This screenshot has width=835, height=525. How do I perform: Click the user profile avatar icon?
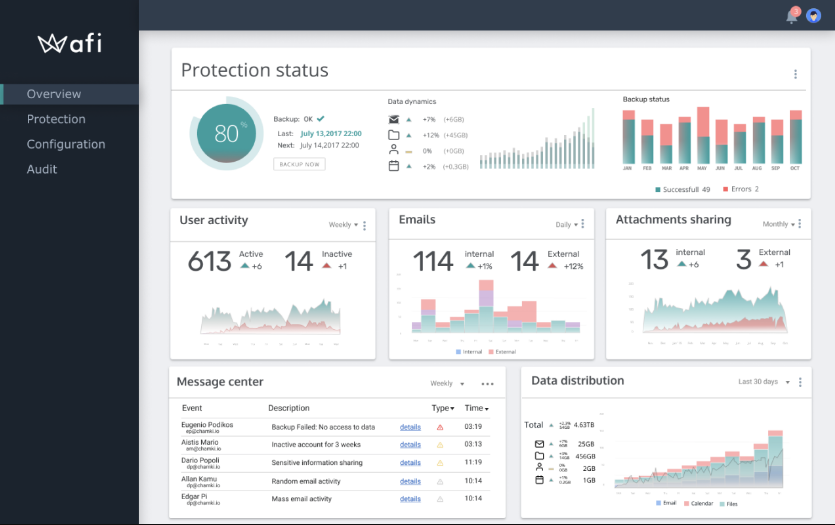pyautogui.click(x=813, y=16)
